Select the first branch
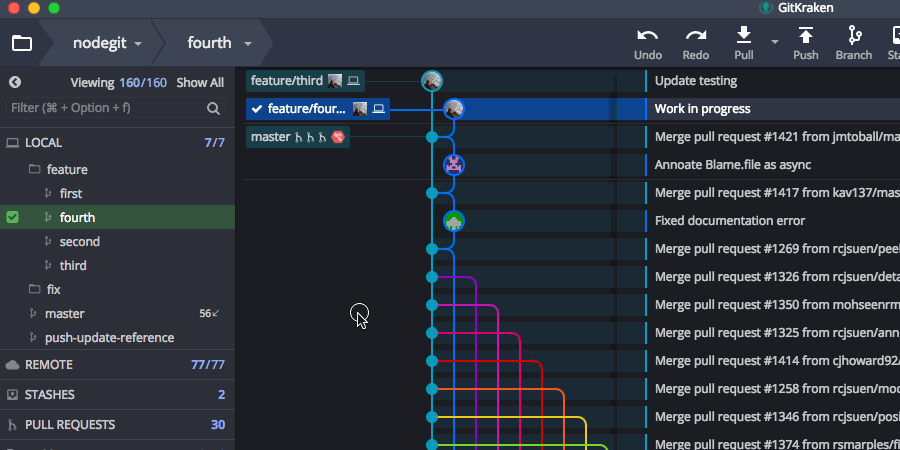The width and height of the screenshot is (900, 450). coord(71,193)
